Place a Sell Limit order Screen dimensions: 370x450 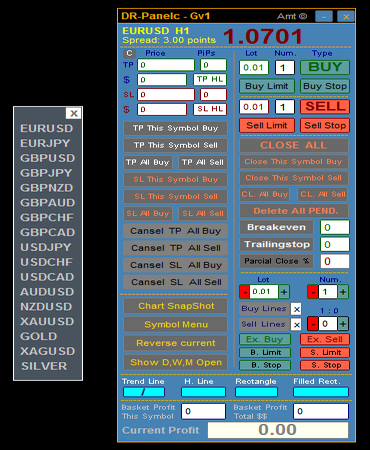267,125
